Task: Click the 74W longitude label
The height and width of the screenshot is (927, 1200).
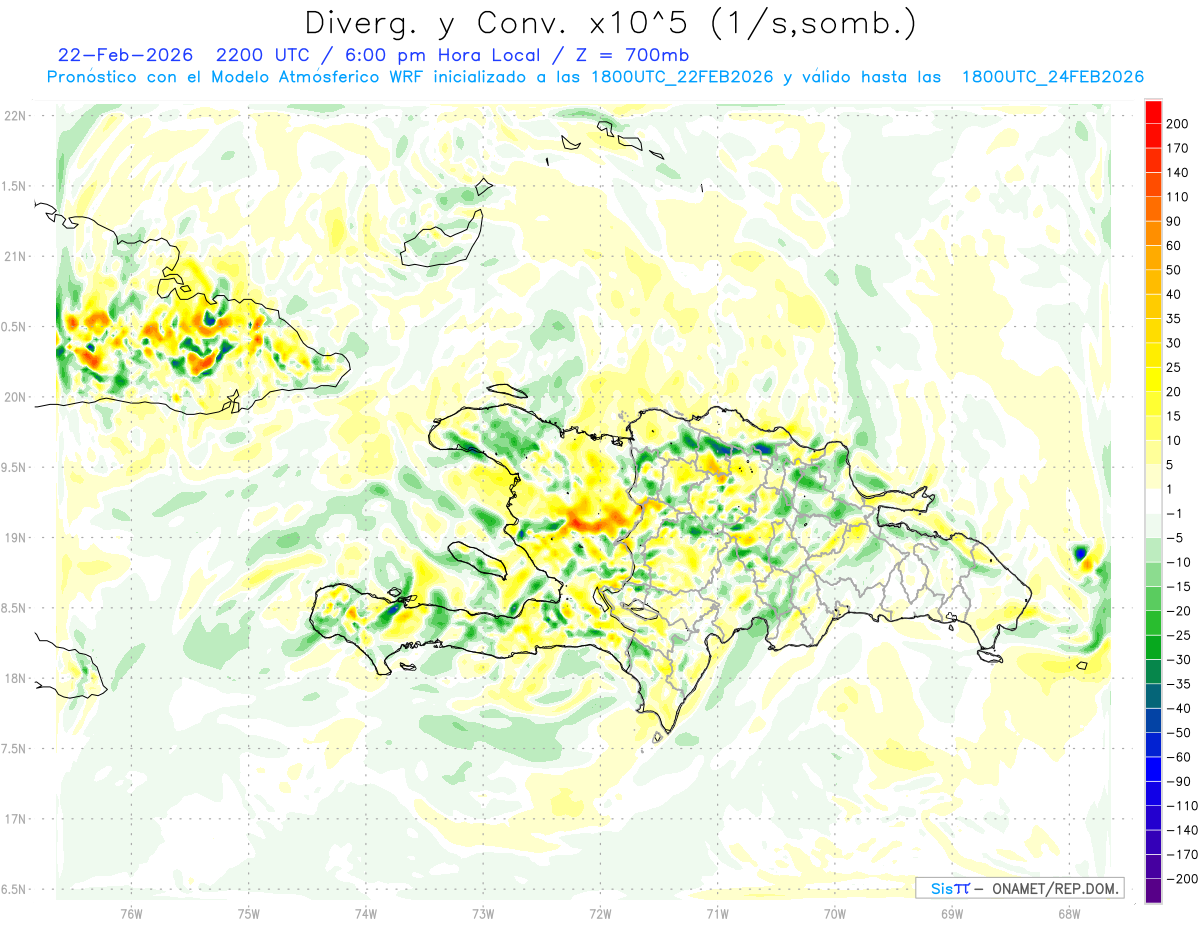Action: (x=366, y=914)
